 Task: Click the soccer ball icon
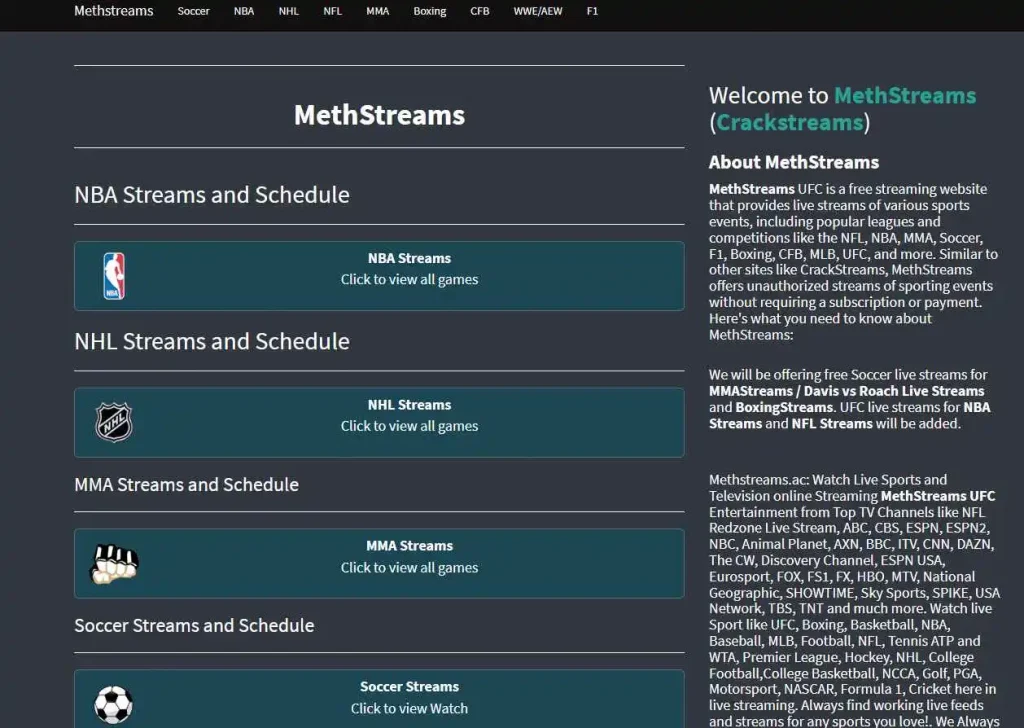point(114,704)
